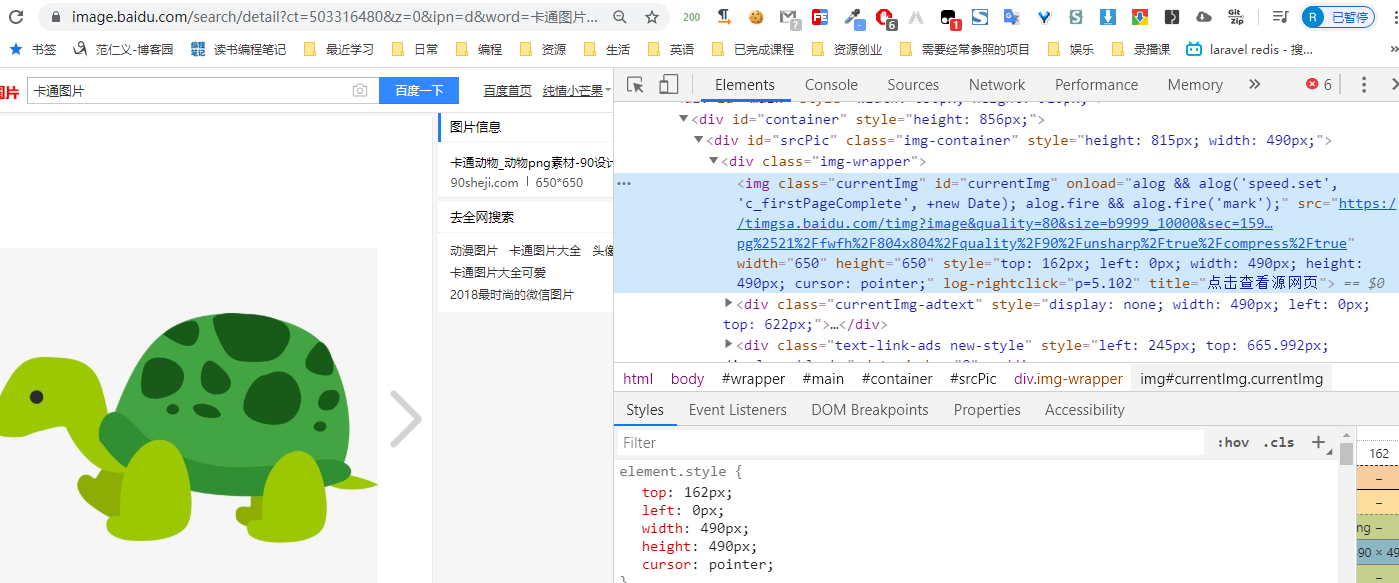Open the Properties pane tab
Viewport: 1399px width, 583px height.
(987, 410)
